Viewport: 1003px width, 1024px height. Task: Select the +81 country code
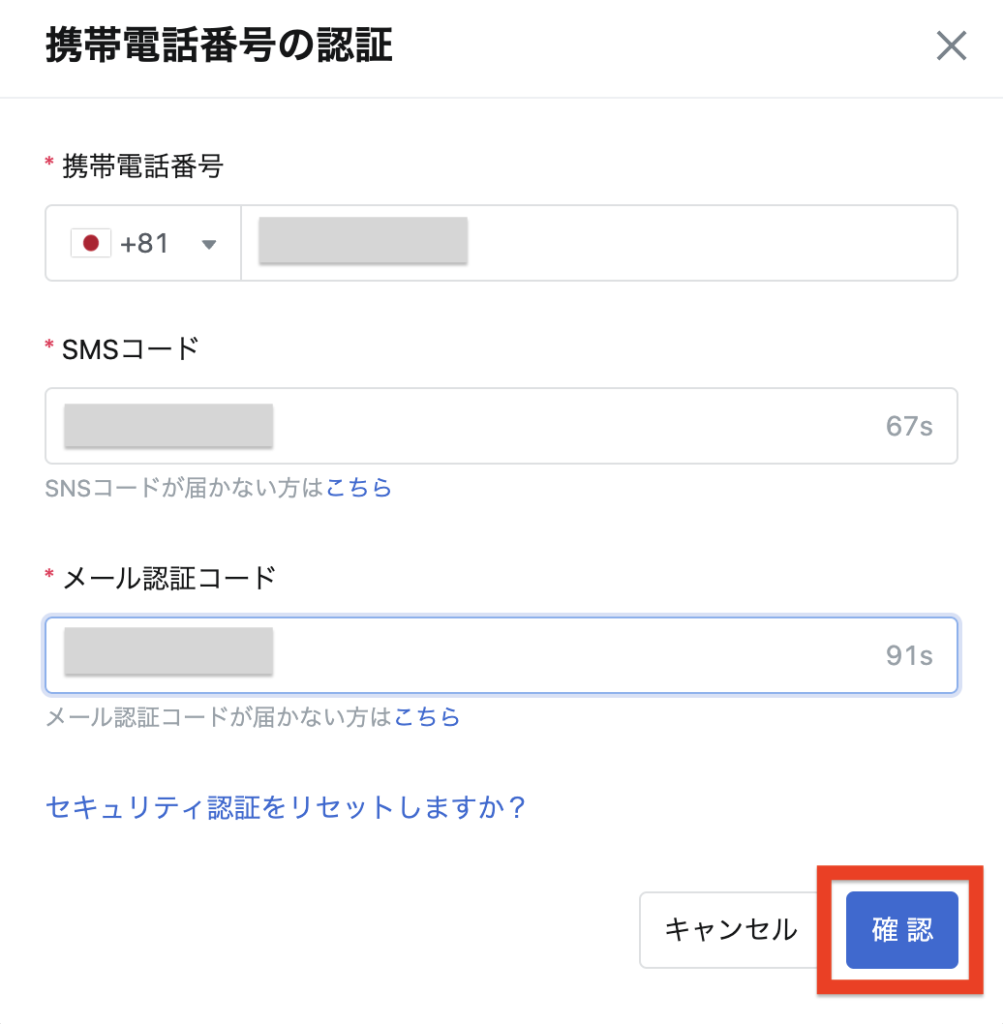pos(145,244)
